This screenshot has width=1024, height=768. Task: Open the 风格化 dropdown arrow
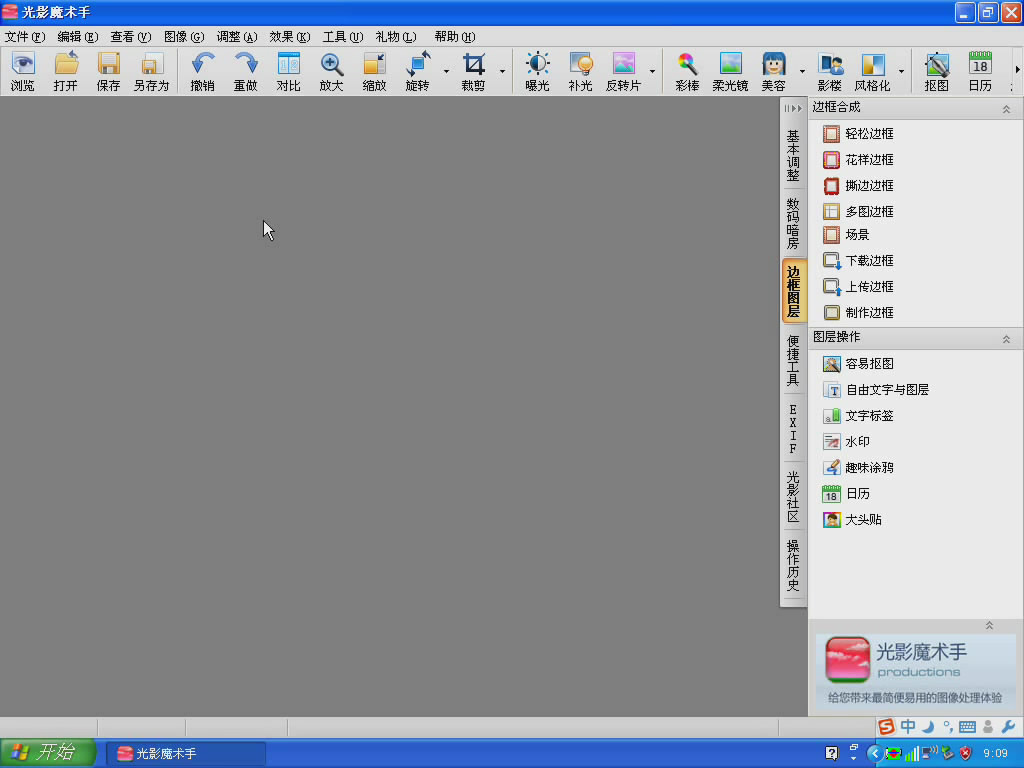click(x=901, y=71)
